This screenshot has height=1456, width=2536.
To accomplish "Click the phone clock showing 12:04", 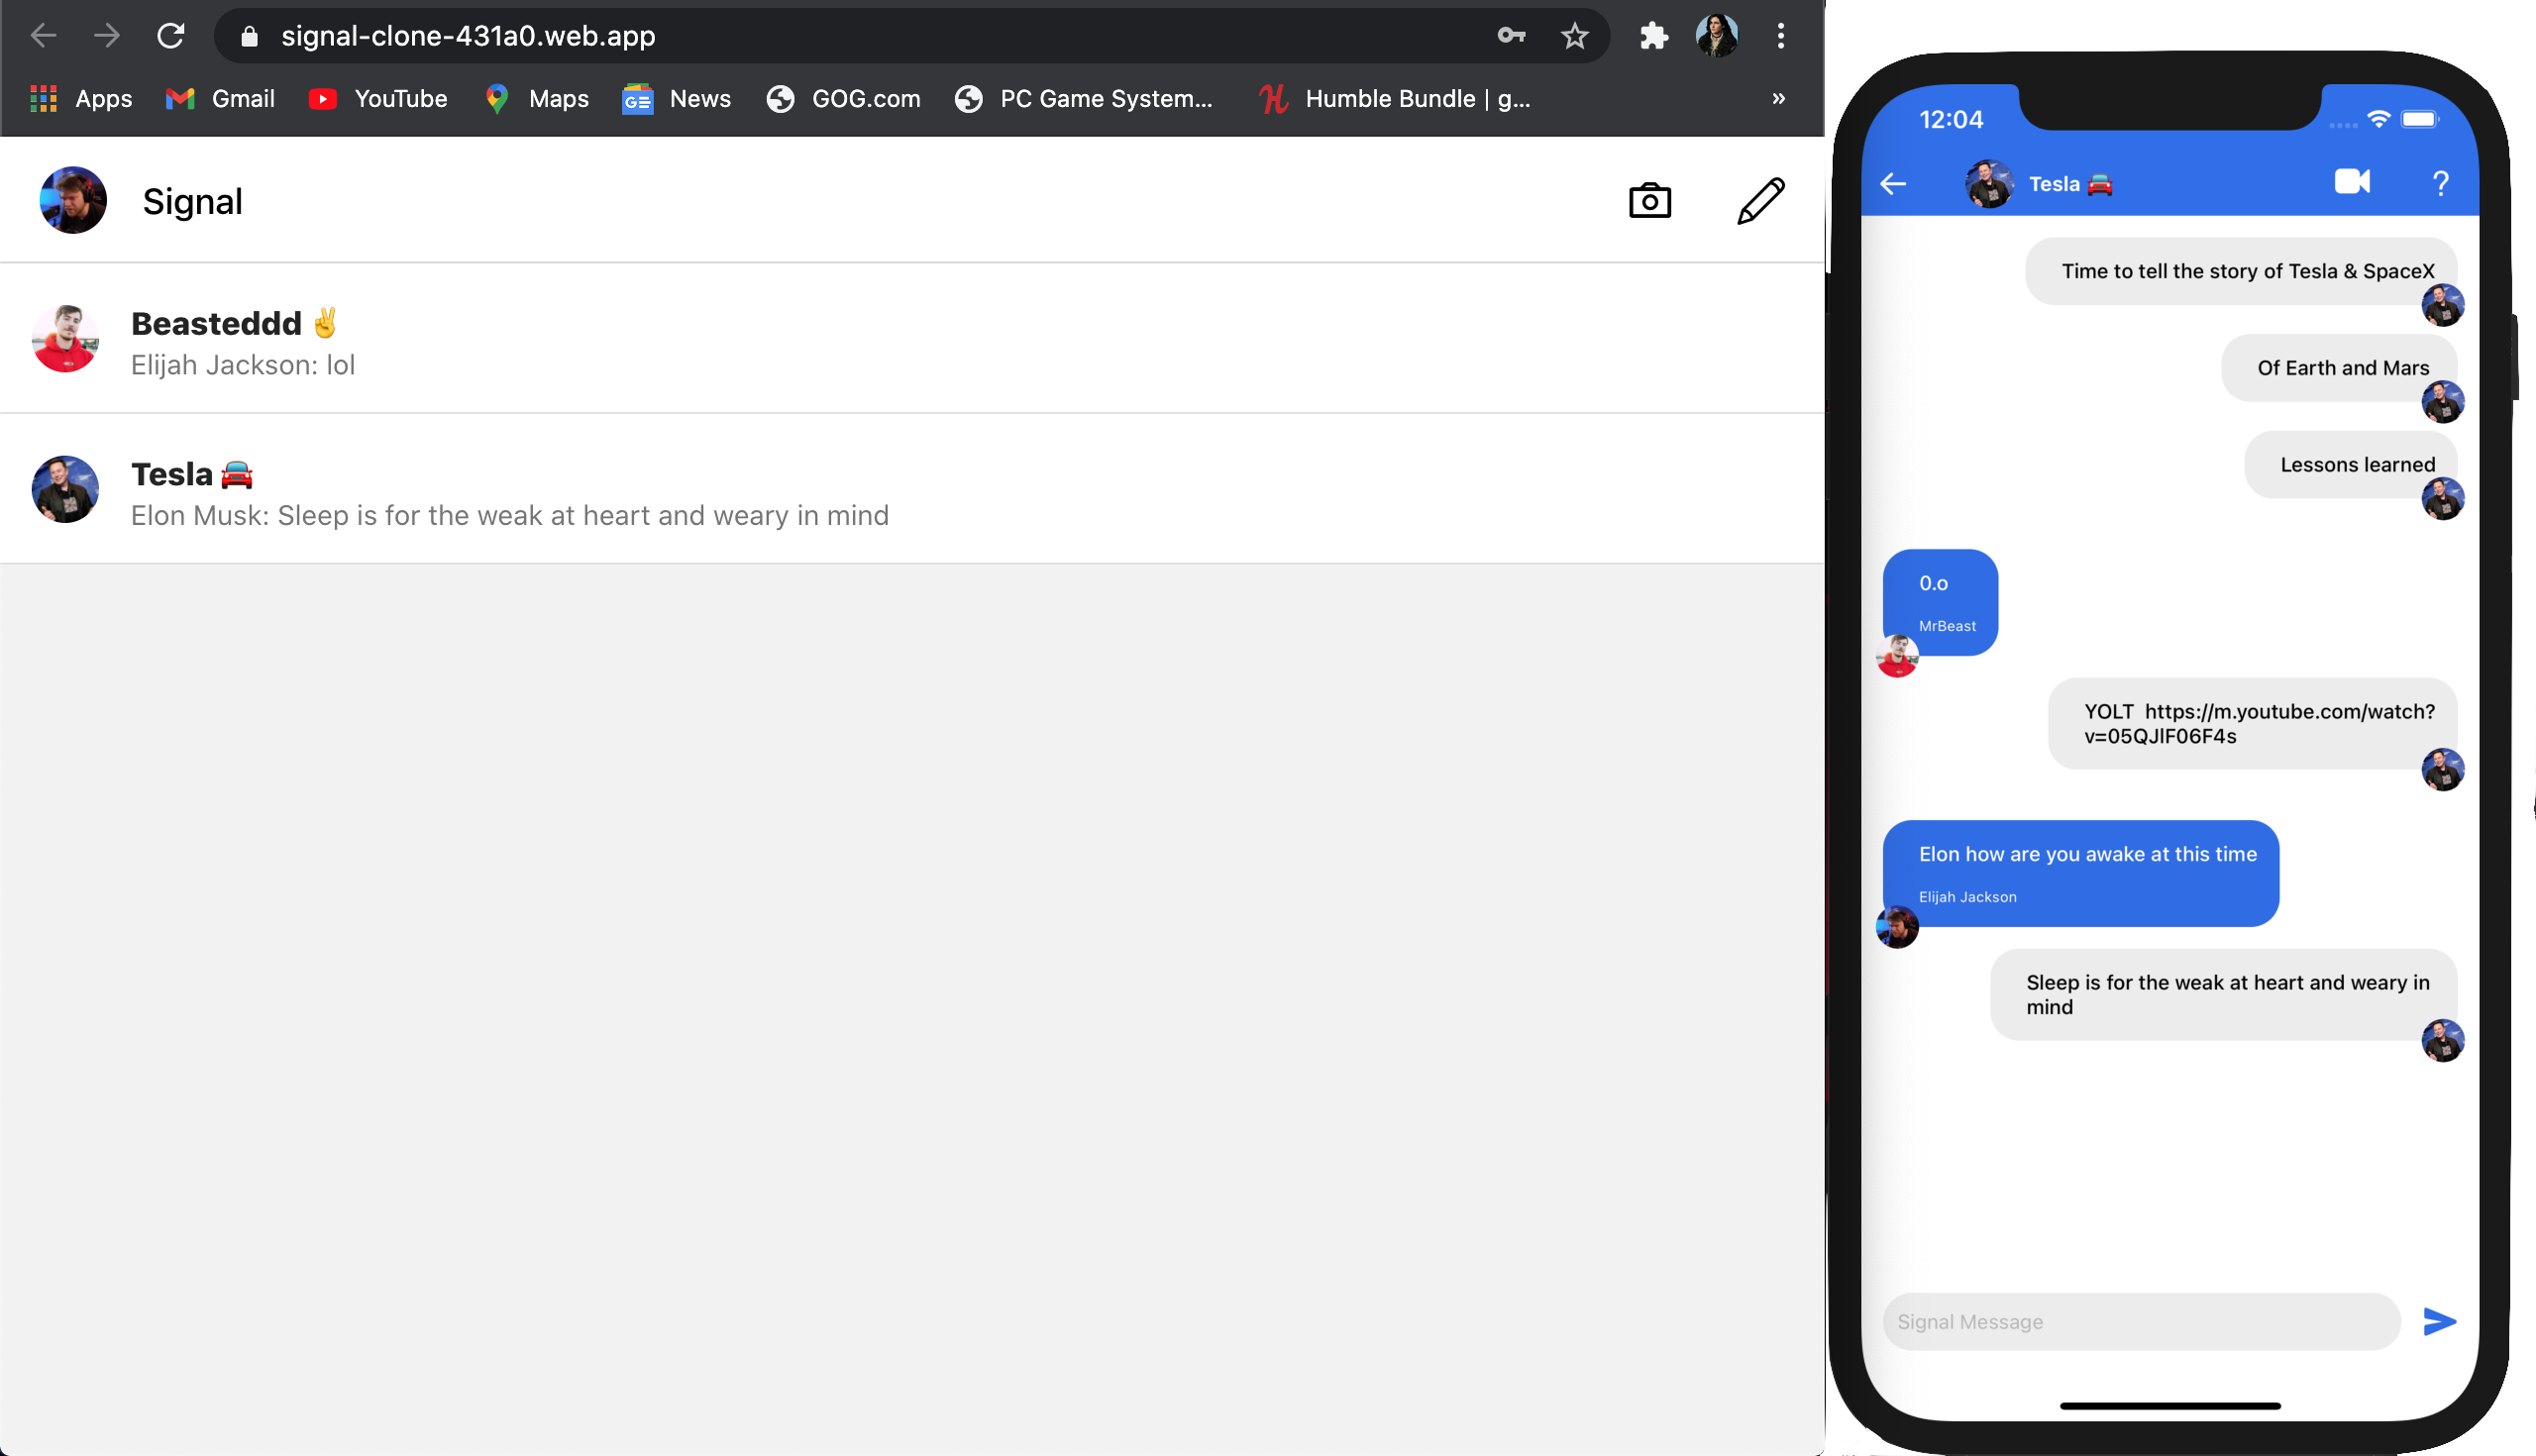I will (1951, 119).
